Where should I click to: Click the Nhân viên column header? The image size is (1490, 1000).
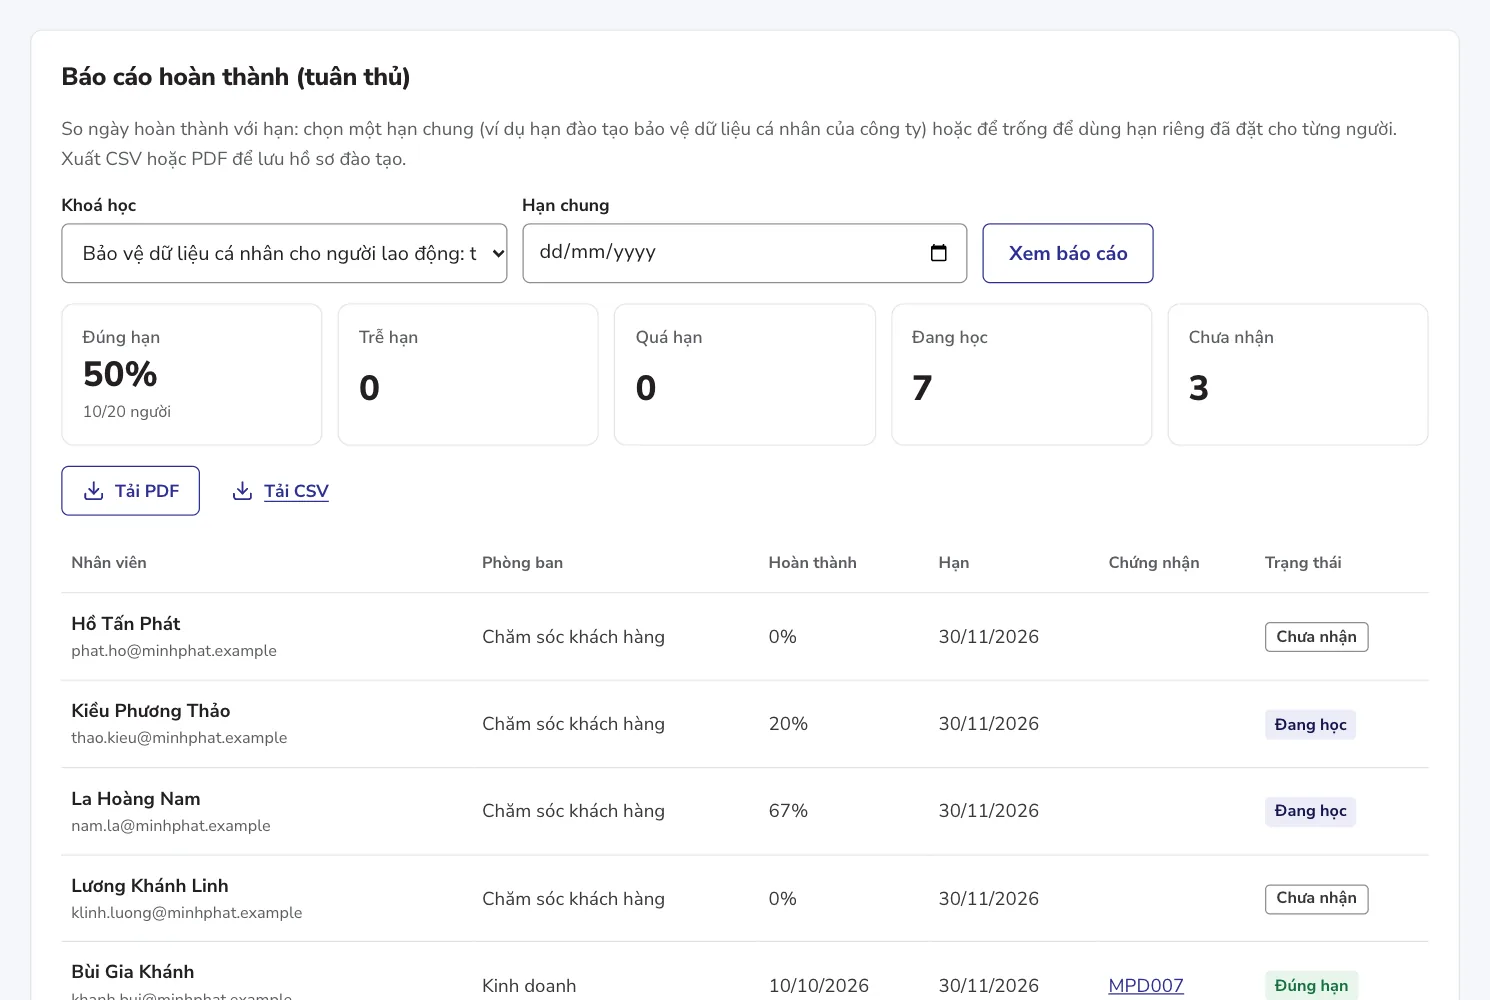(x=109, y=563)
